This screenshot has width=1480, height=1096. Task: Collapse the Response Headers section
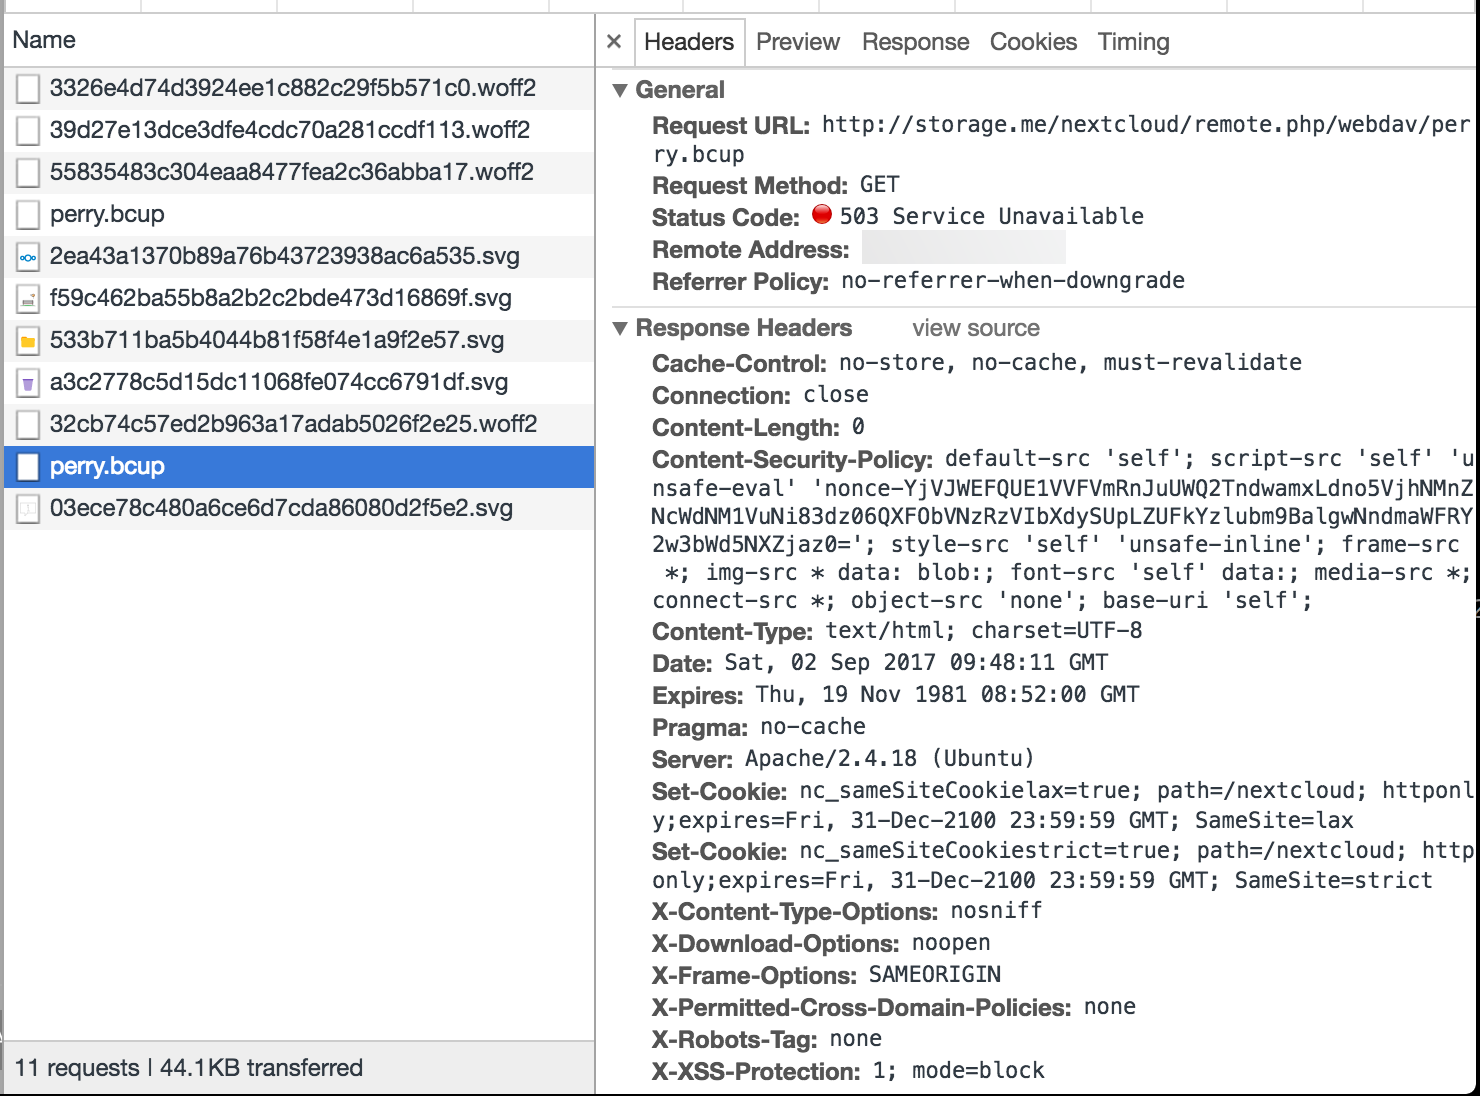pos(623,327)
